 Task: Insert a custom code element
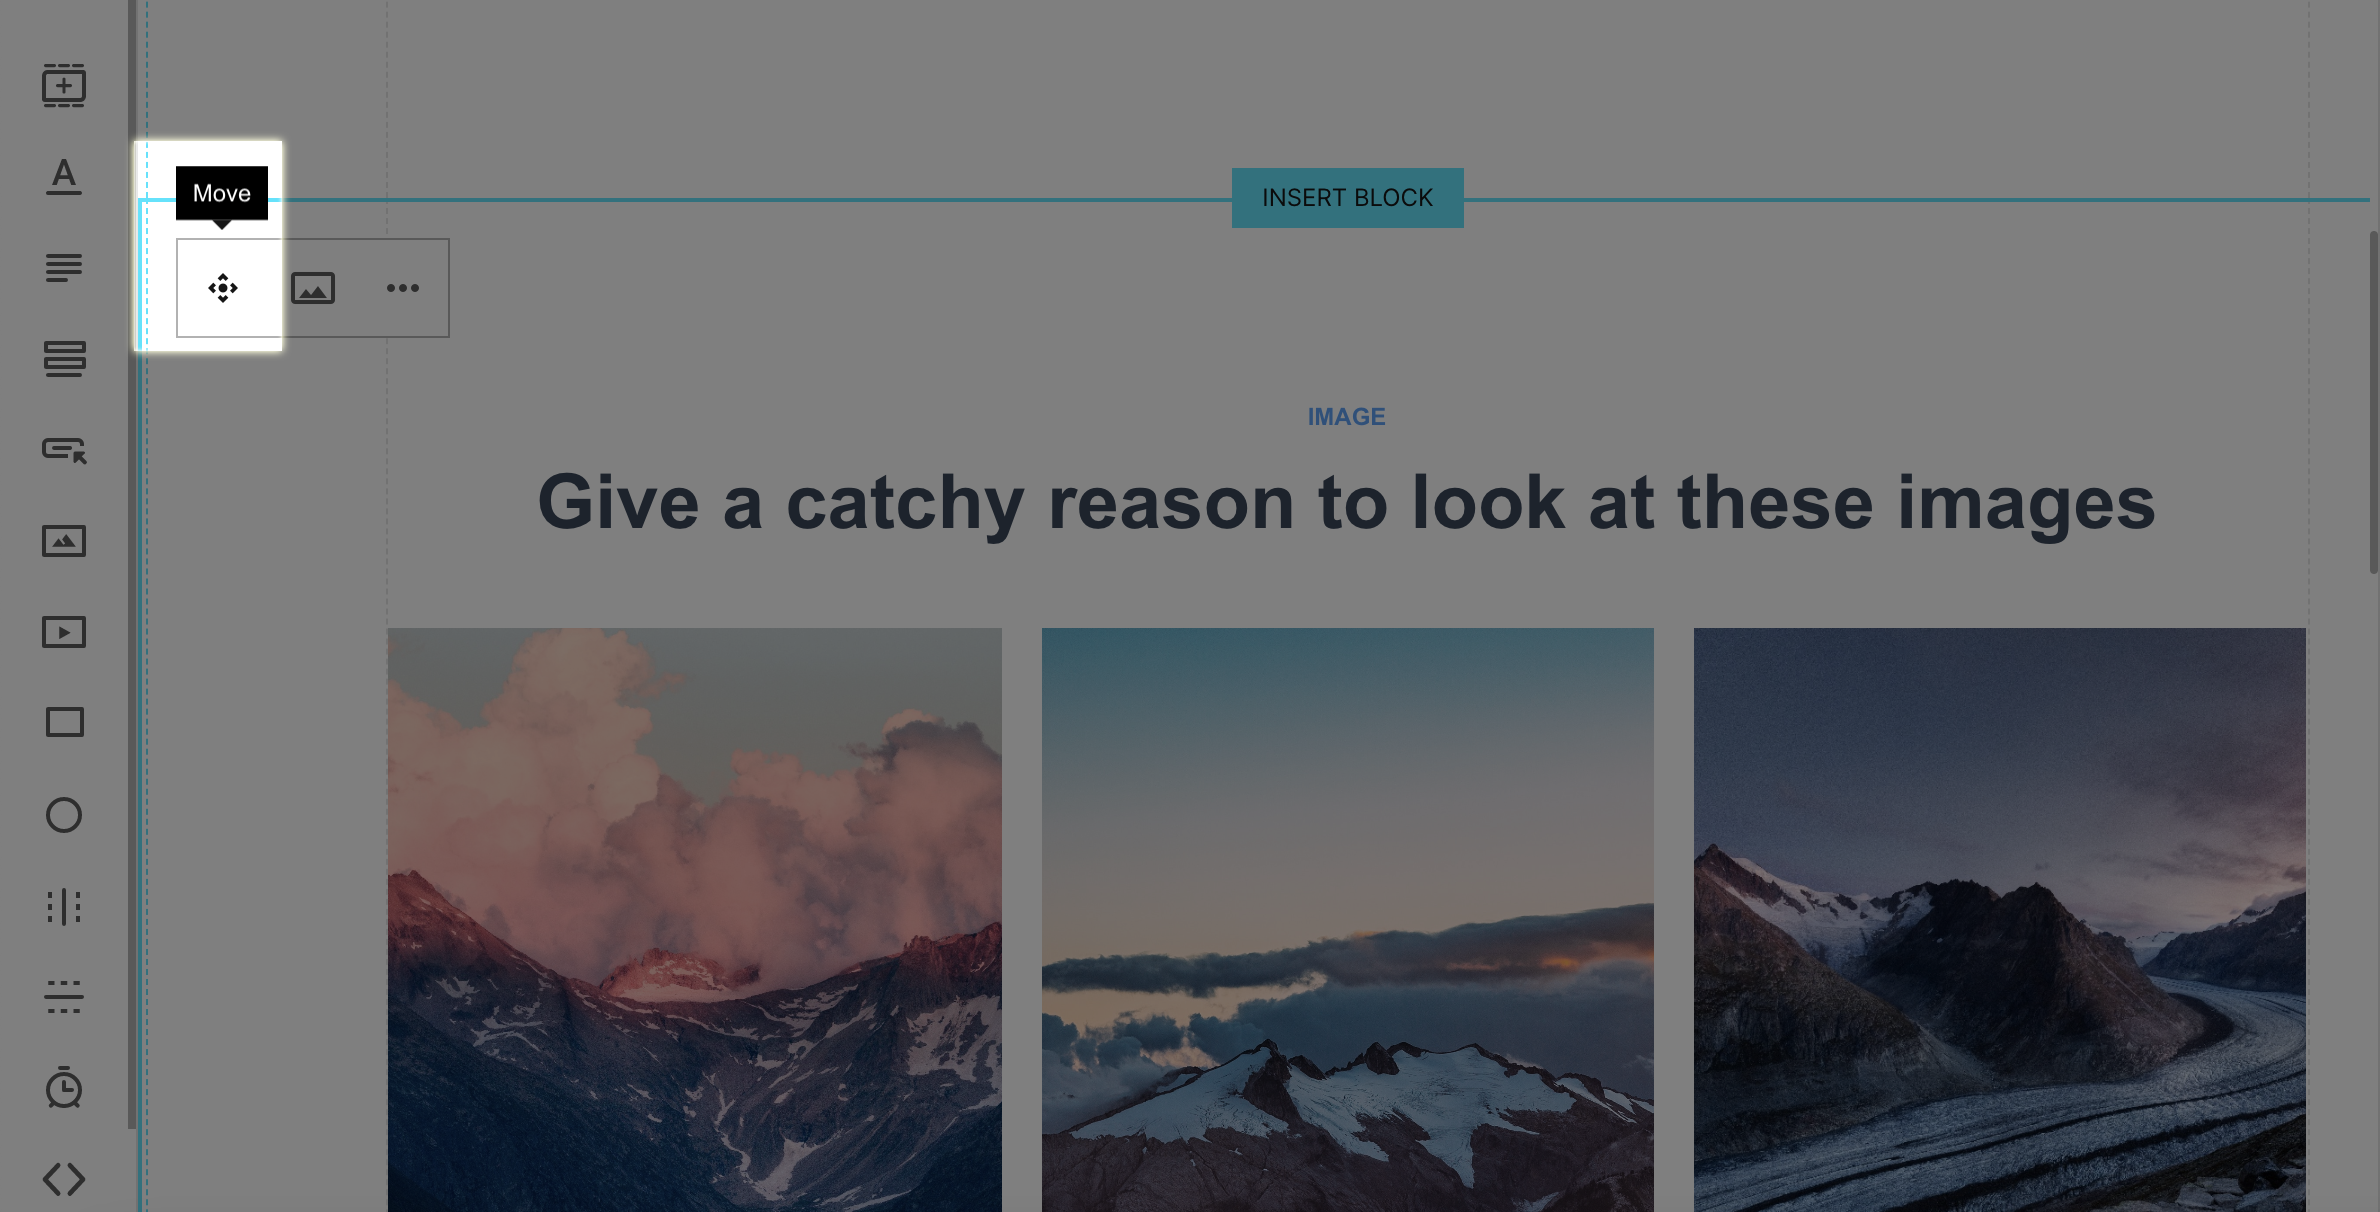[x=63, y=1179]
